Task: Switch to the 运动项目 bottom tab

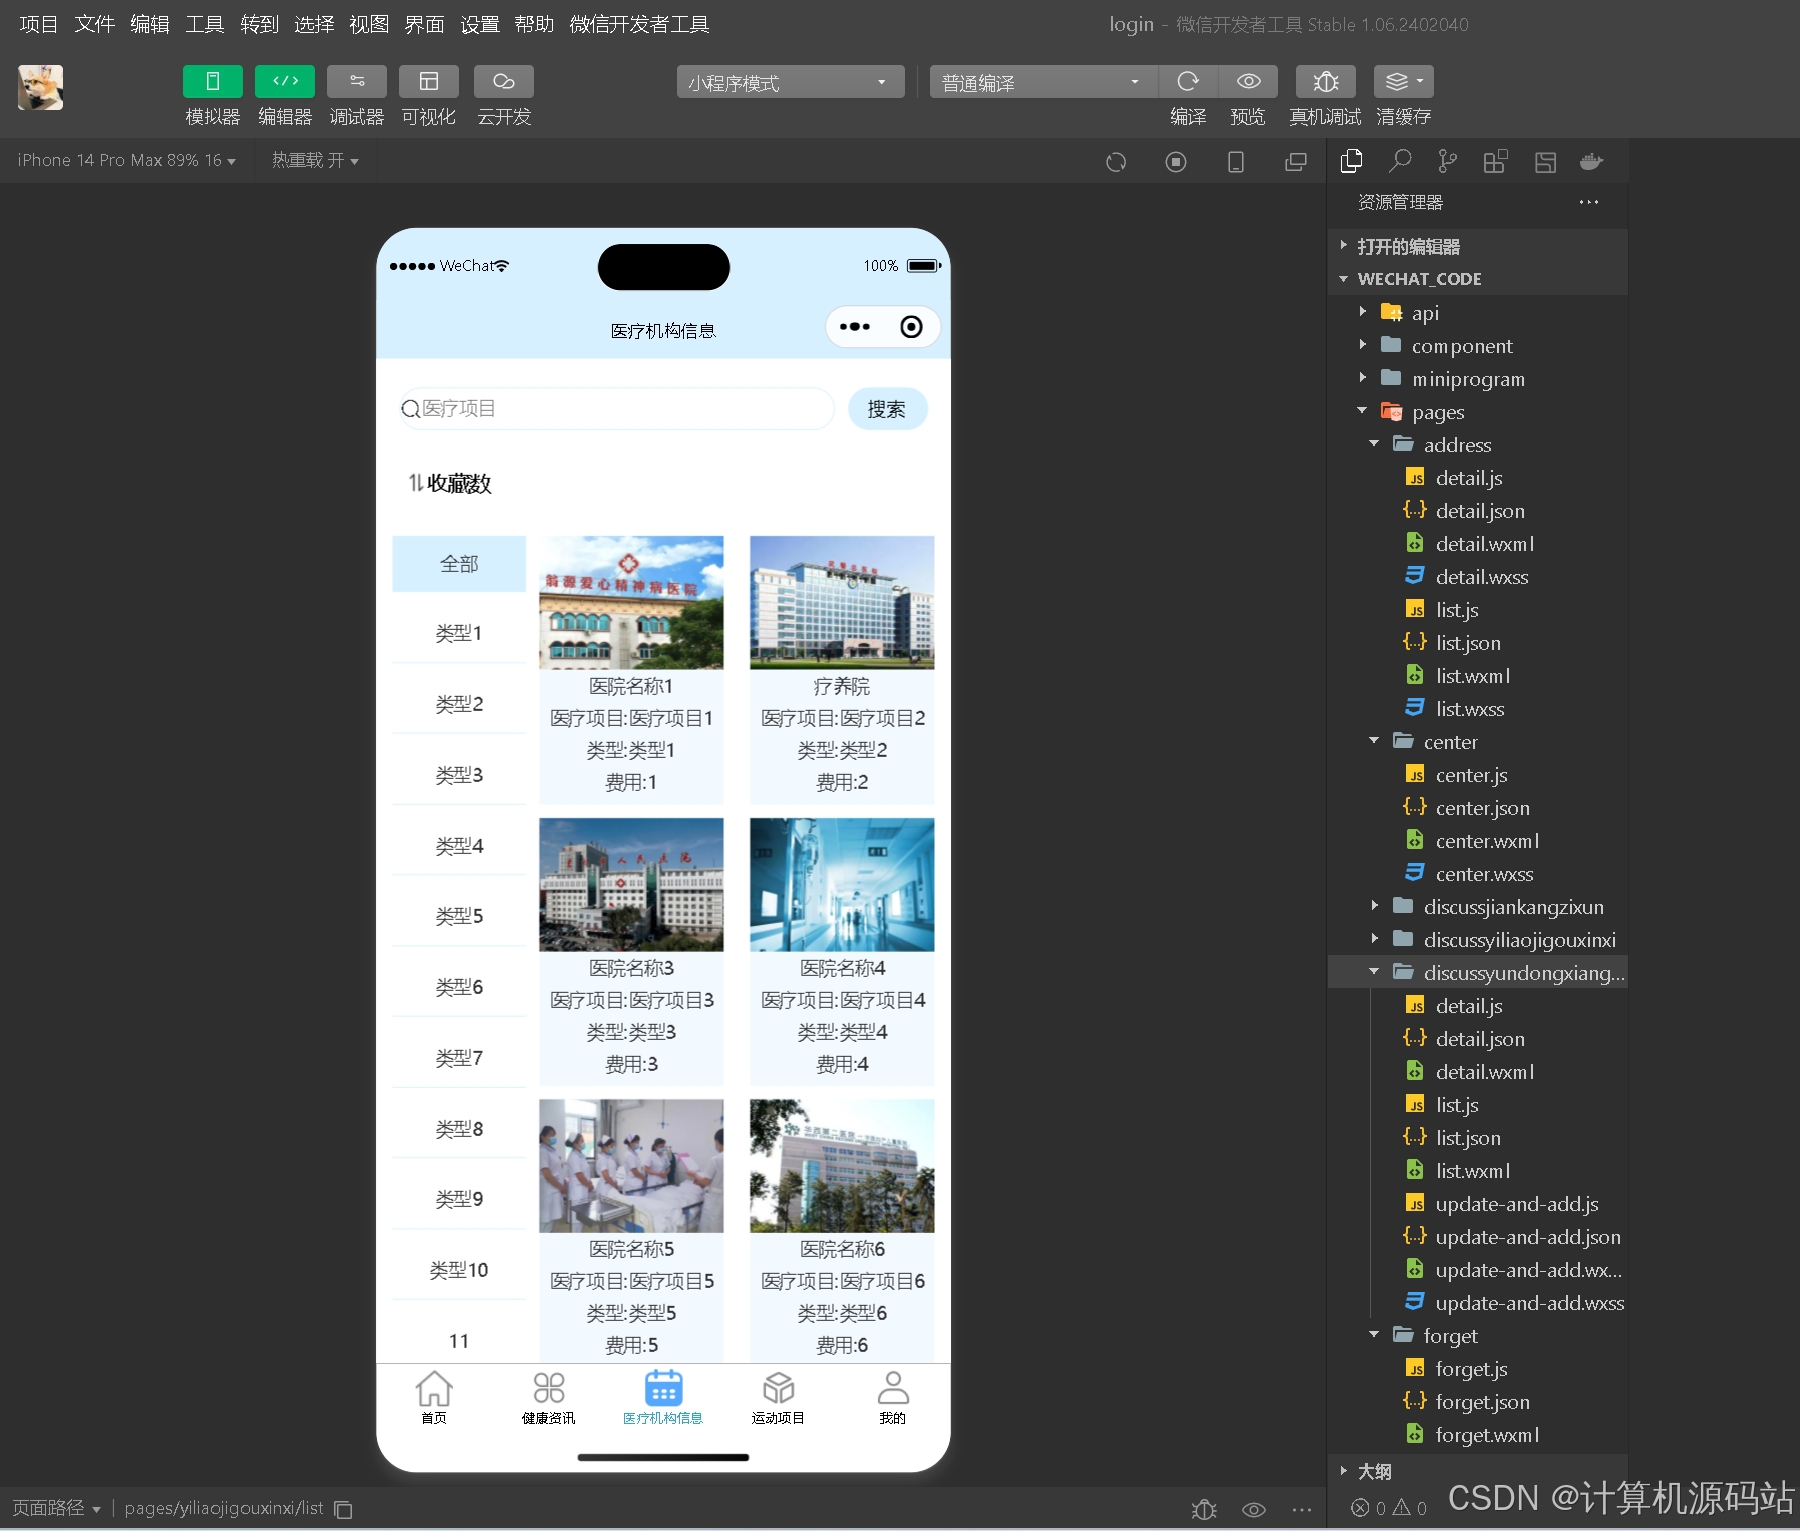Action: [778, 1398]
